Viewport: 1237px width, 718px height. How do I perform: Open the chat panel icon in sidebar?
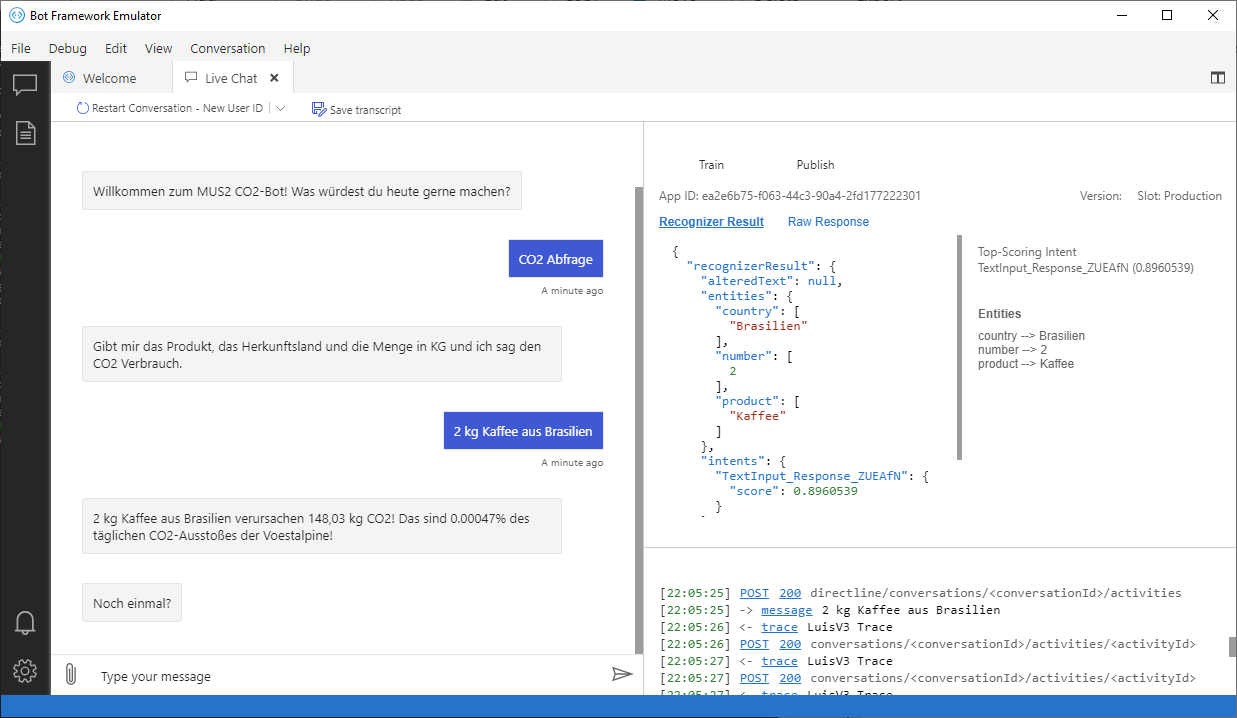25,85
